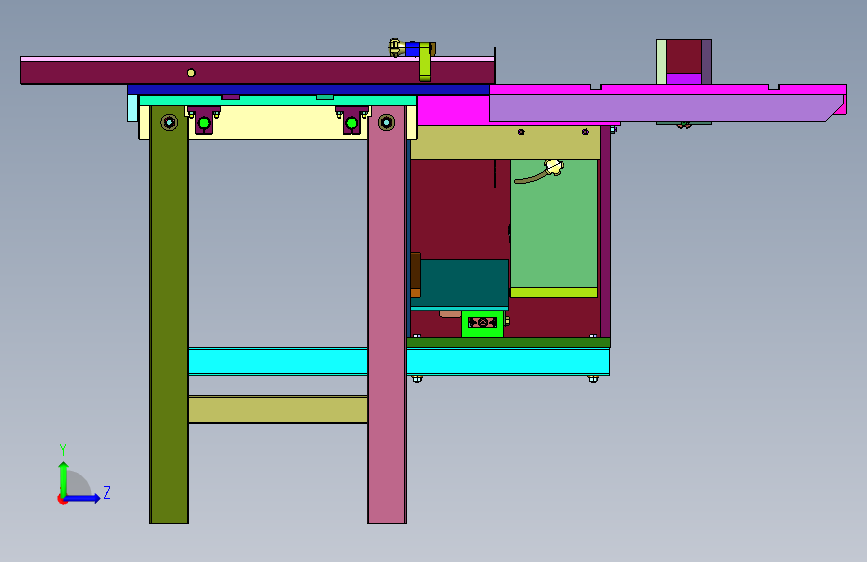Select the bright green block under the teal box
This screenshot has height=562, width=867.
point(483,324)
